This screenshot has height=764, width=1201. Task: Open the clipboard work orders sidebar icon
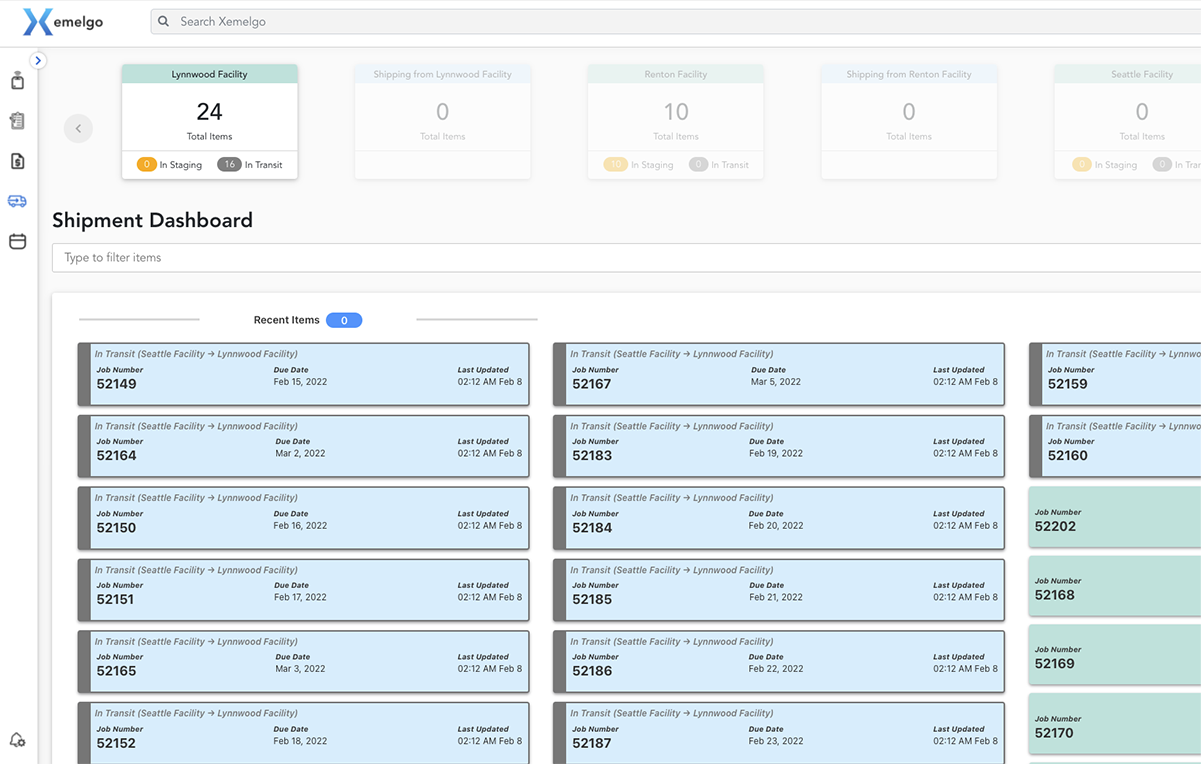pyautogui.click(x=17, y=121)
